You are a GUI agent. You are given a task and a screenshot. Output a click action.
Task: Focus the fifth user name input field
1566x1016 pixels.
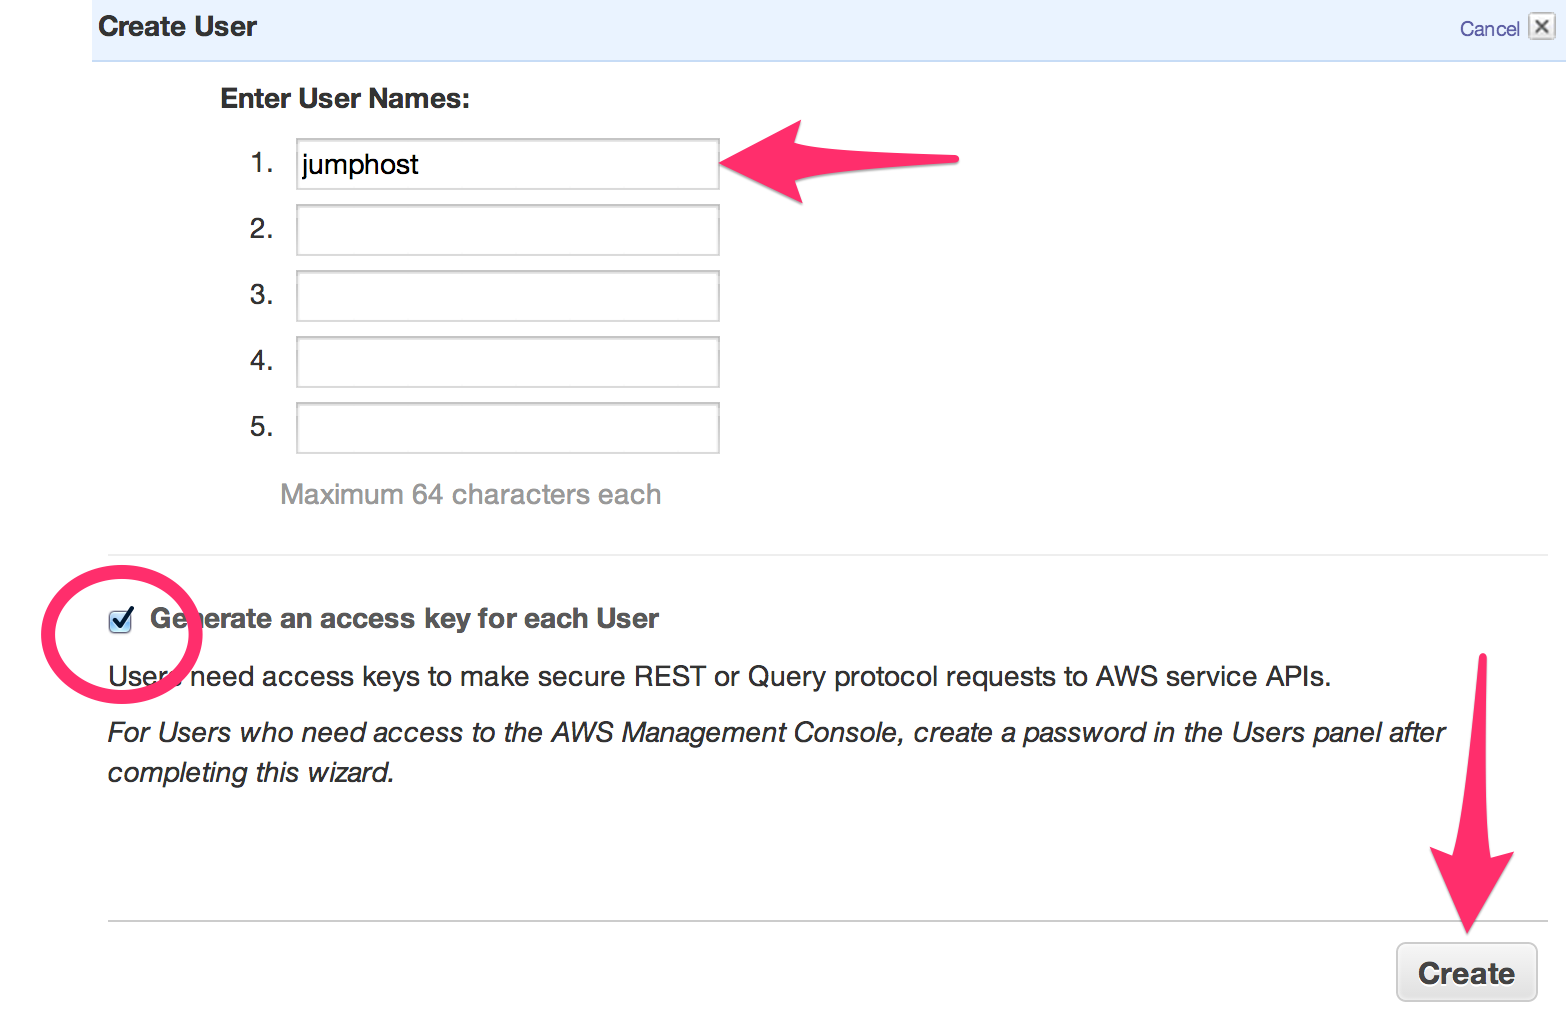click(507, 428)
